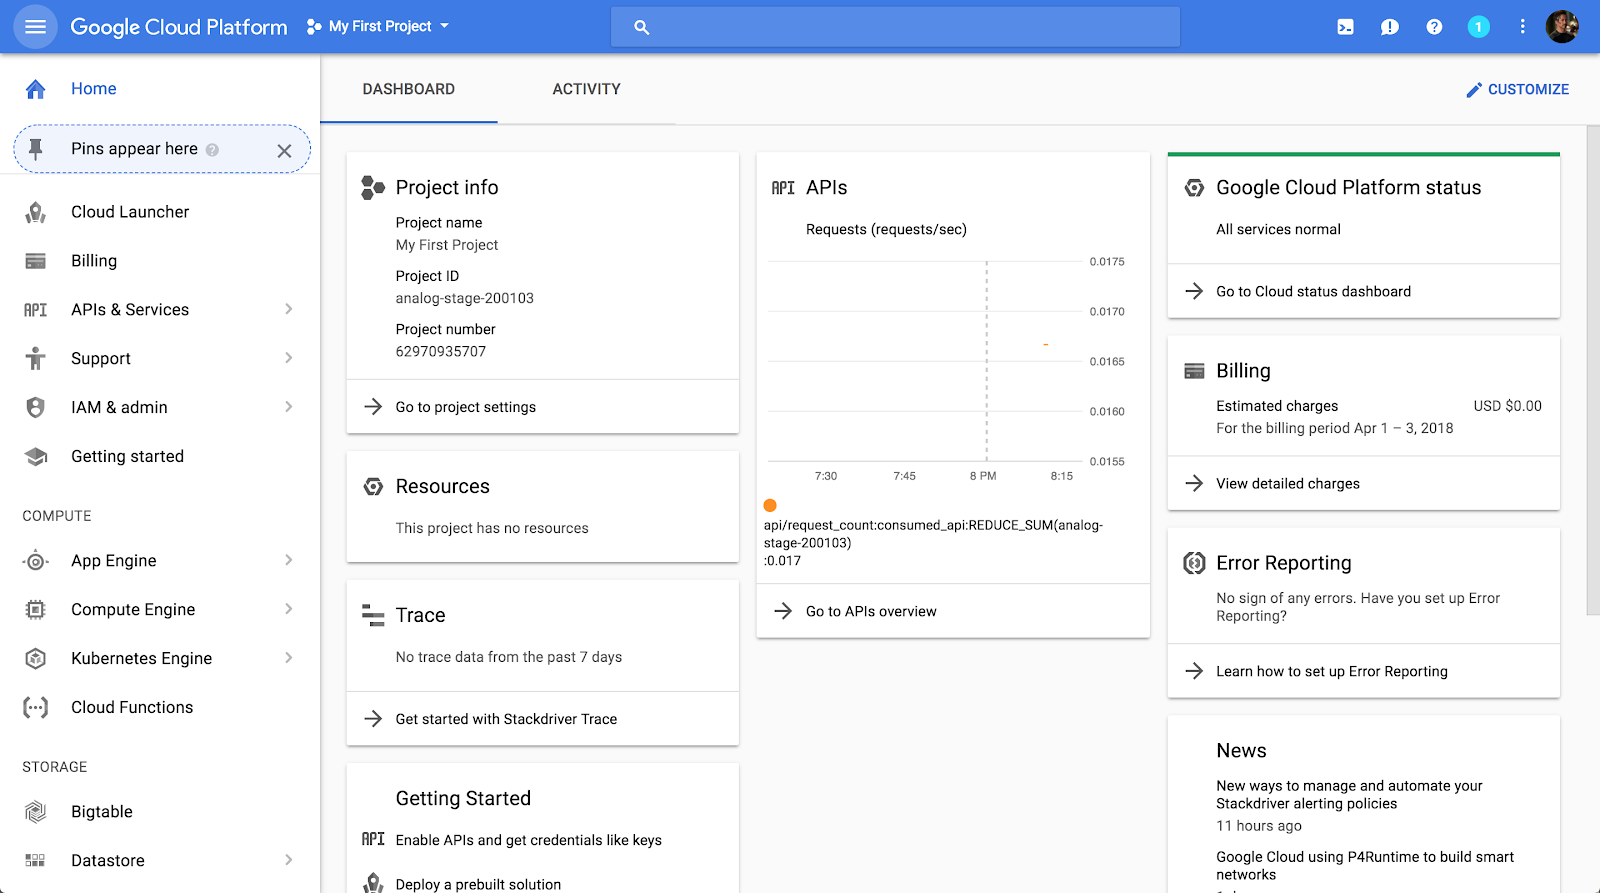The width and height of the screenshot is (1600, 893).
Task: Open the send feedback icon
Action: (1390, 27)
